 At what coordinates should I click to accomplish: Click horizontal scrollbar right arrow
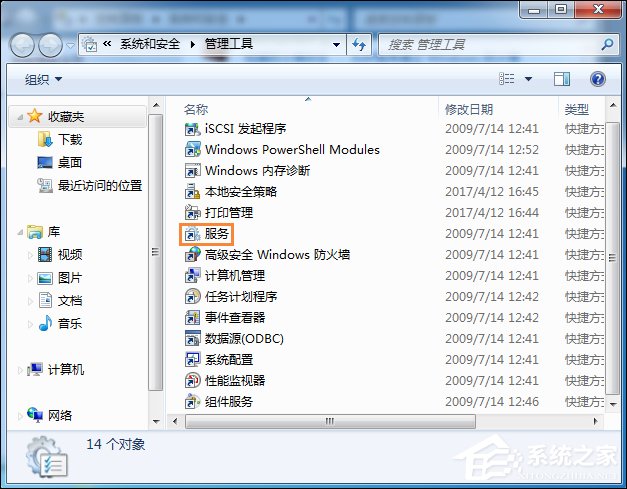(x=596, y=421)
